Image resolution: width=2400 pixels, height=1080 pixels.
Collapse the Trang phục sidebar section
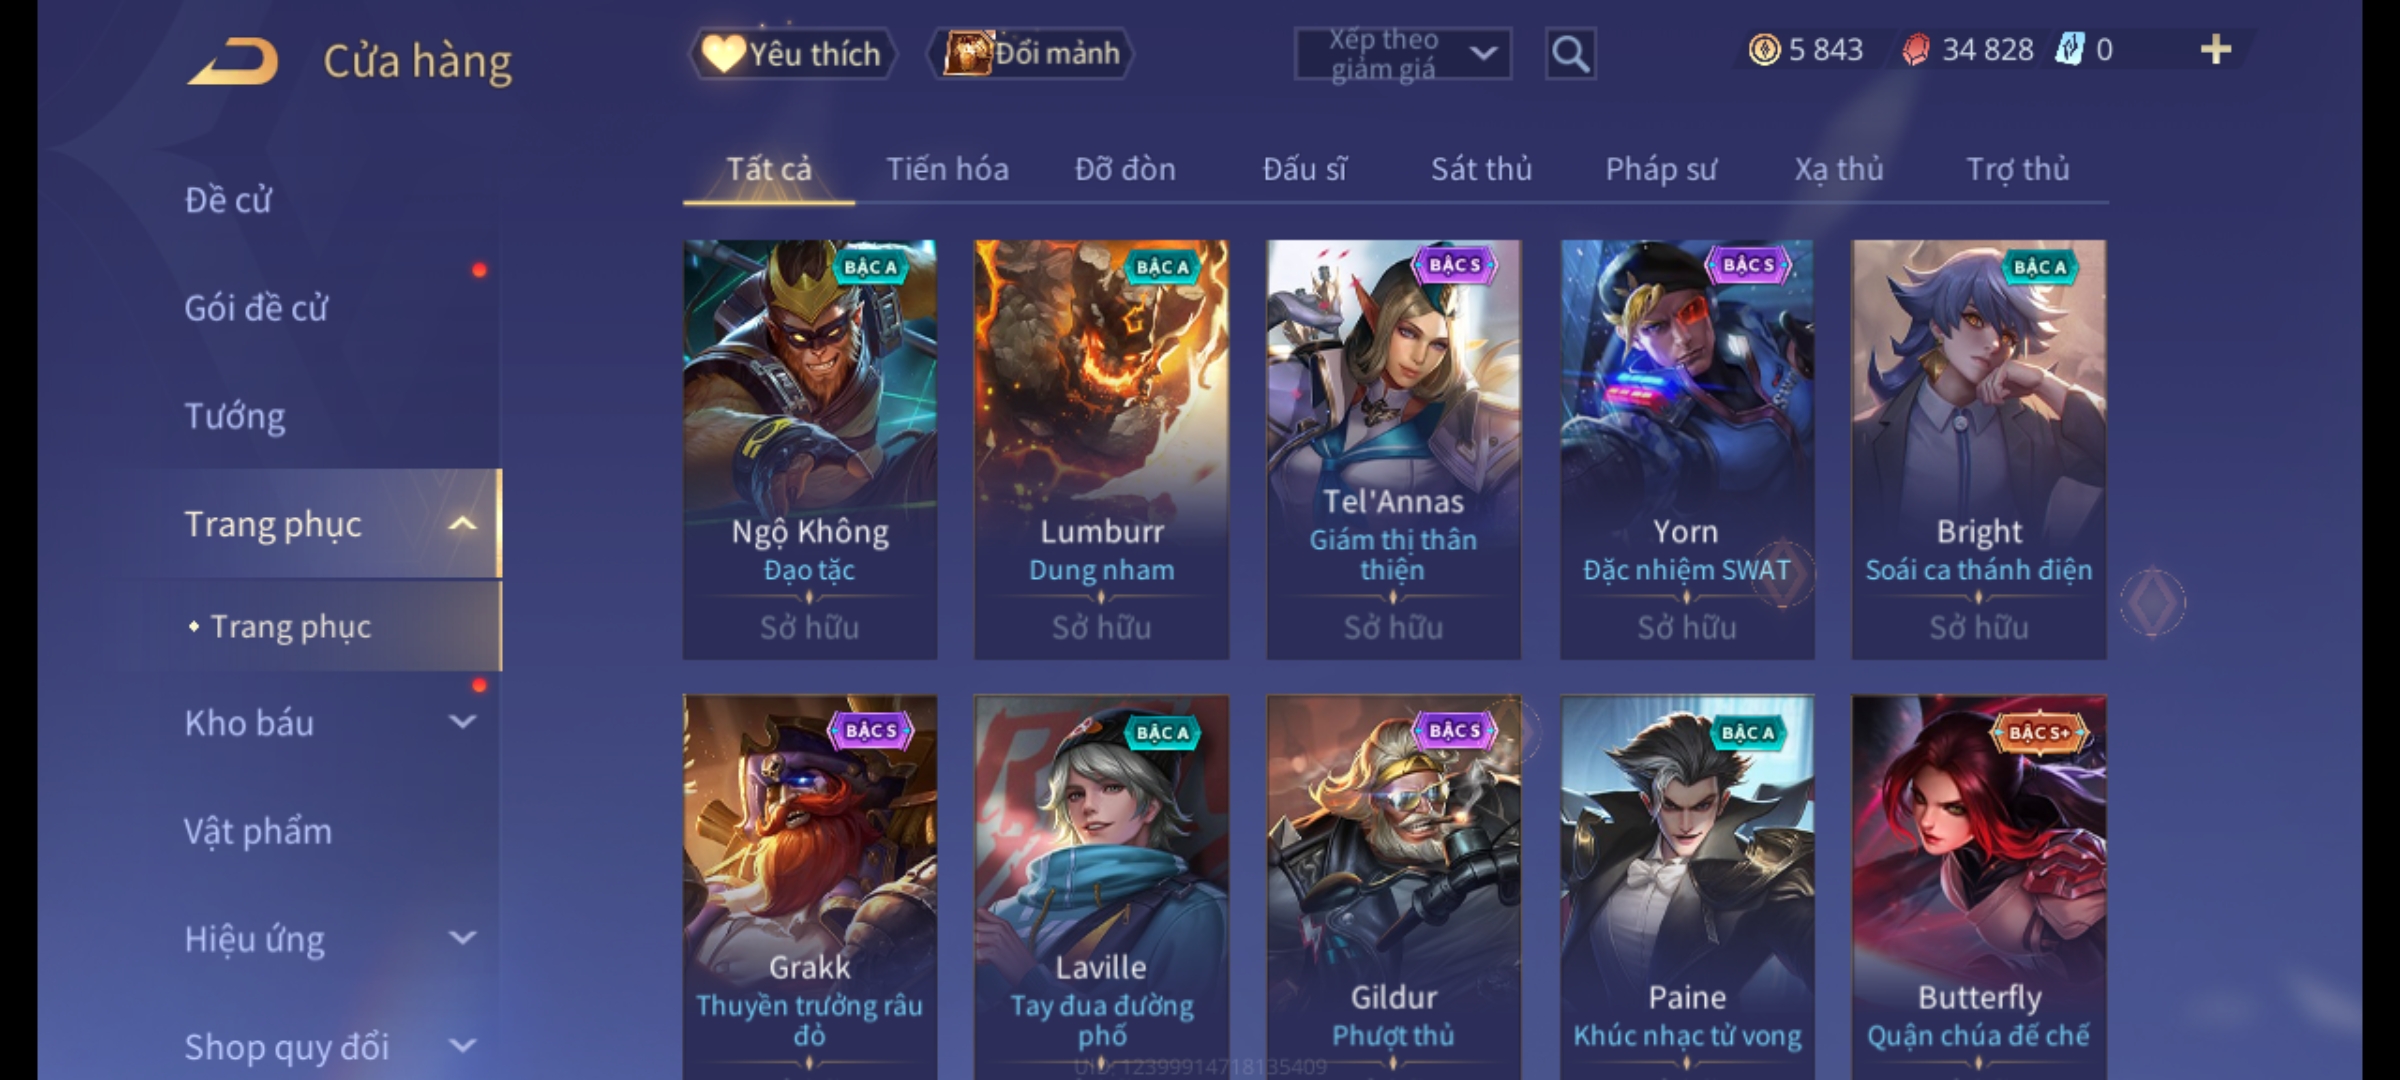point(462,524)
